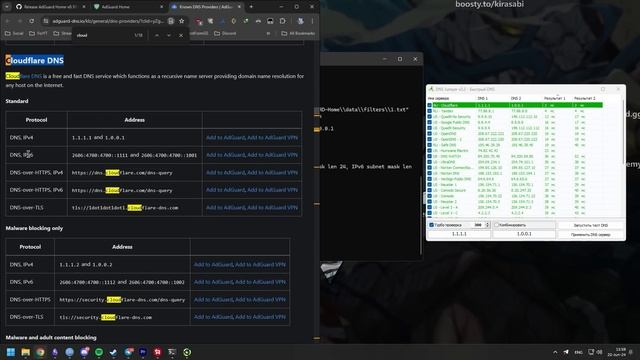Open File Explorer from taskbar

[25, 352]
